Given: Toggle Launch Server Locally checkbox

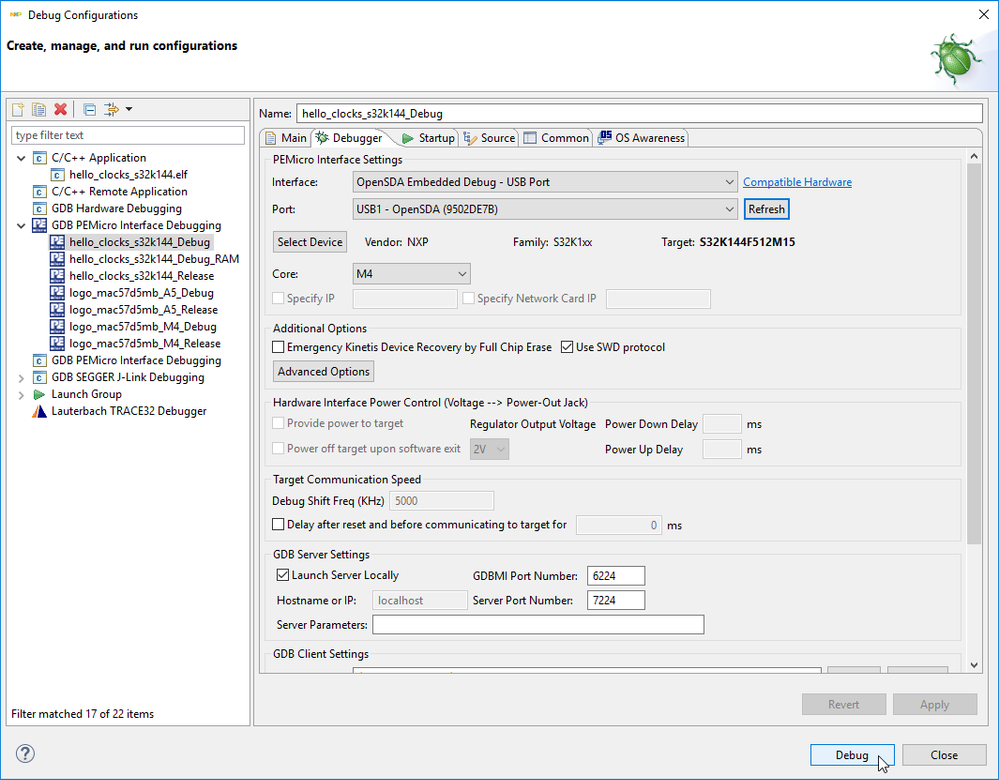Looking at the screenshot, I should pos(283,575).
